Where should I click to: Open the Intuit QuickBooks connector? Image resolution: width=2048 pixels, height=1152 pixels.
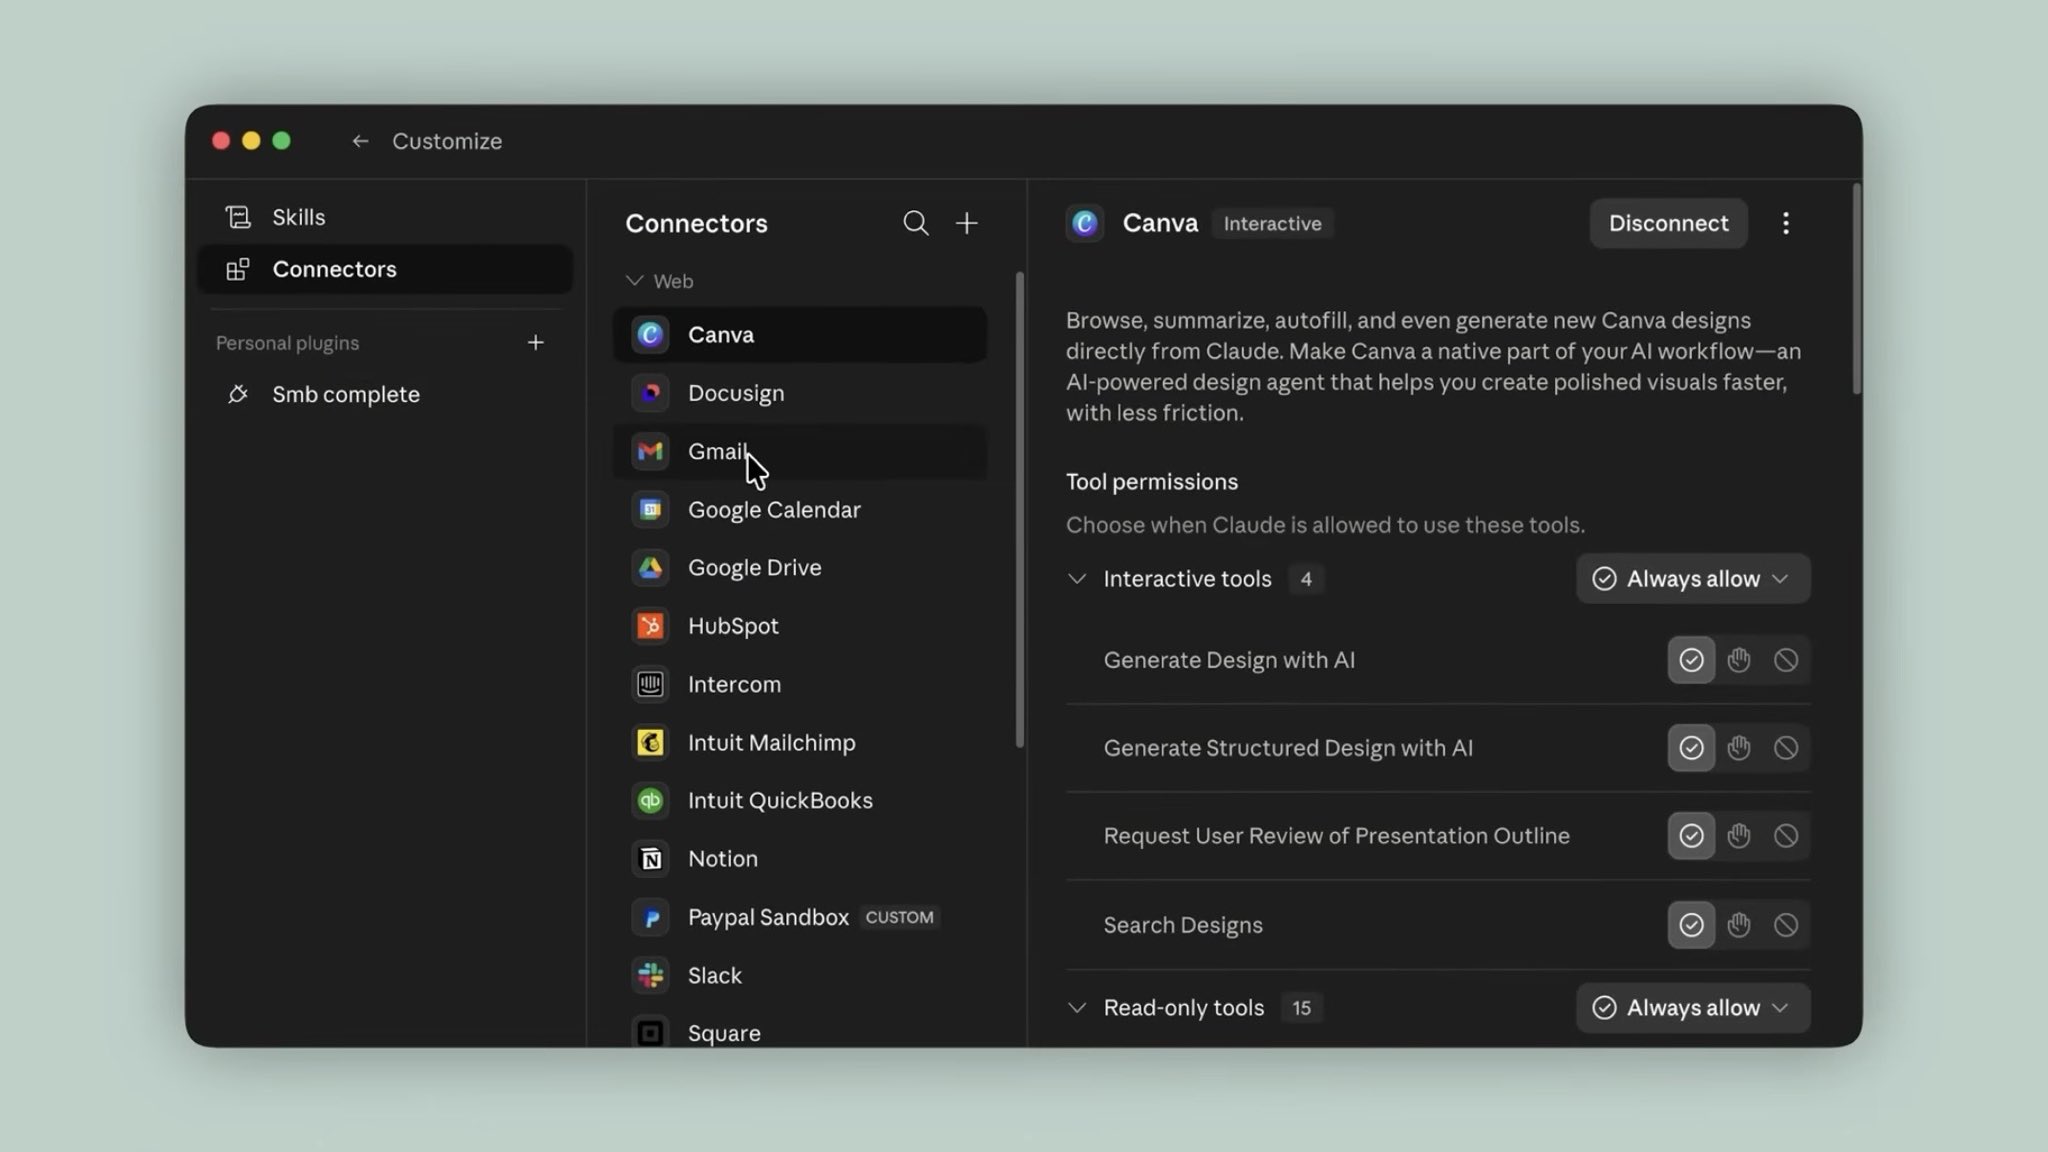[x=800, y=800]
